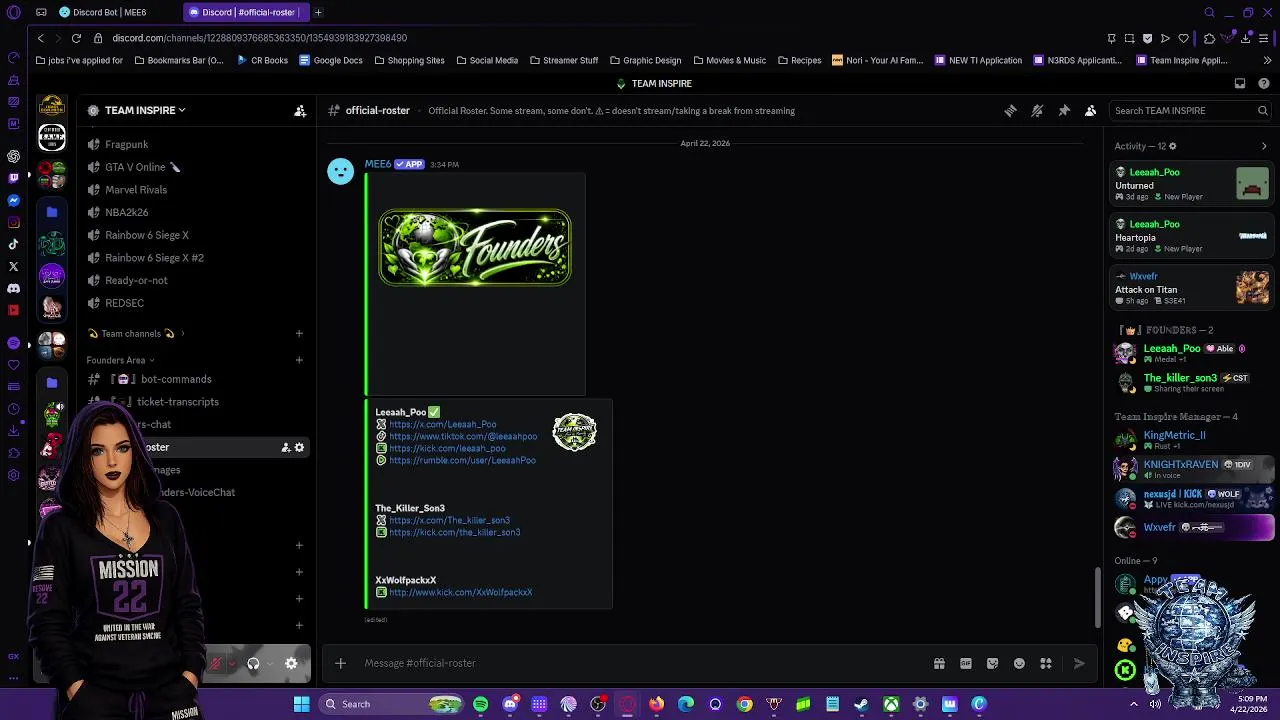
Task: Open the Bookmarks Bar folder
Action: pyautogui.click(x=178, y=61)
